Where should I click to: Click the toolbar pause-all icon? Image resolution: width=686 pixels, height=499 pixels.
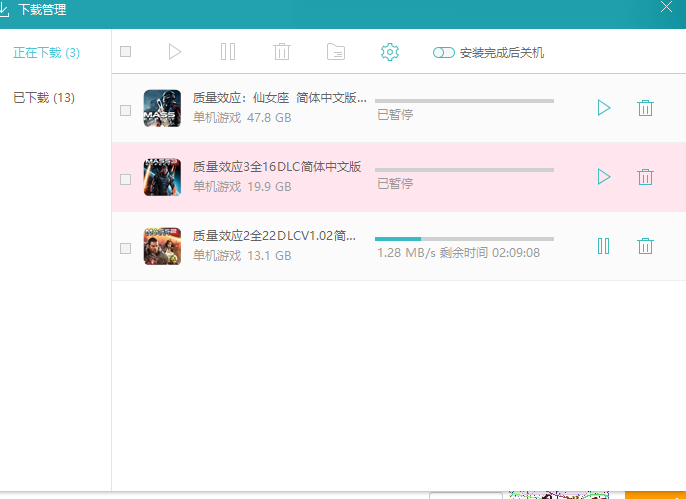(x=228, y=52)
